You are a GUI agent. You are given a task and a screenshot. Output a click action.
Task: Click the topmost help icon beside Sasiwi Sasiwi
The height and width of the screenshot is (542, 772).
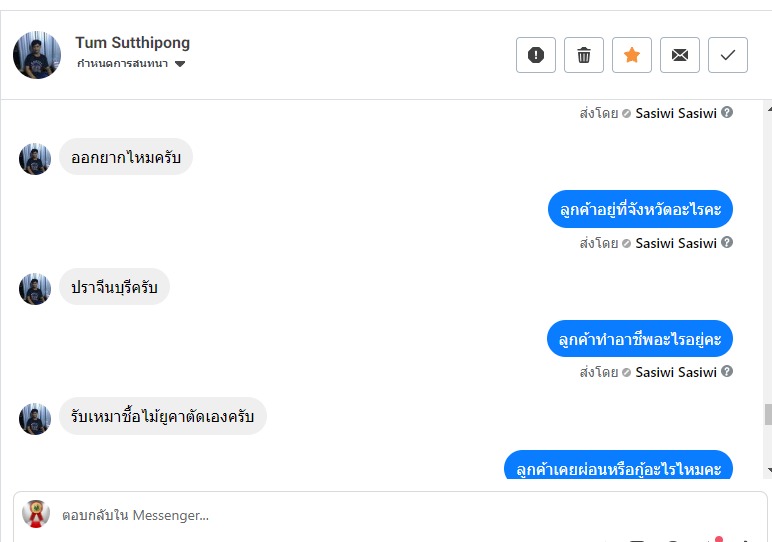727,113
